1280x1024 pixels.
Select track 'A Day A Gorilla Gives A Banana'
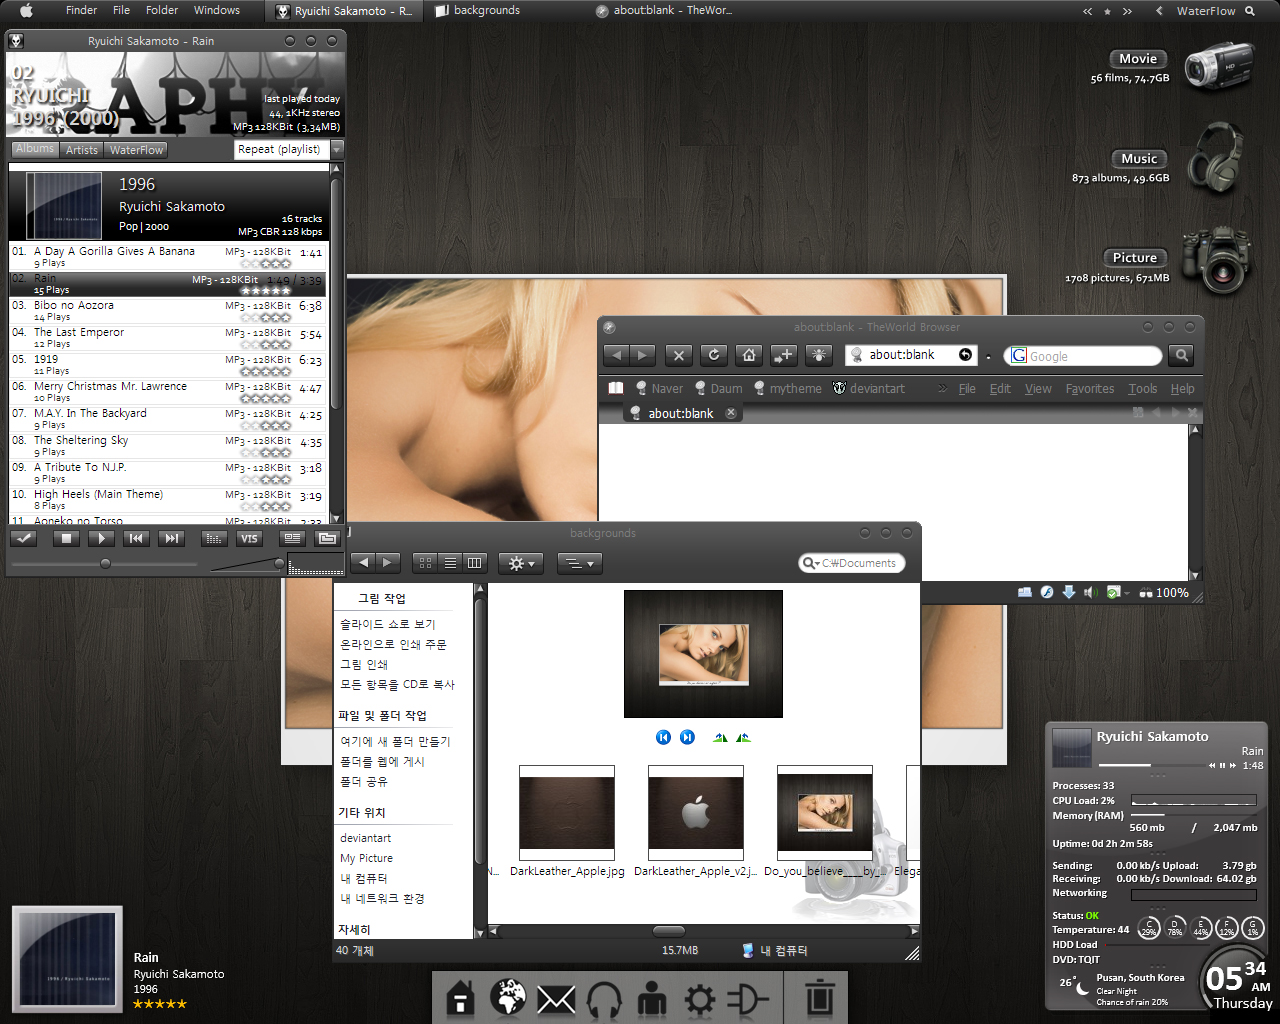pos(167,257)
